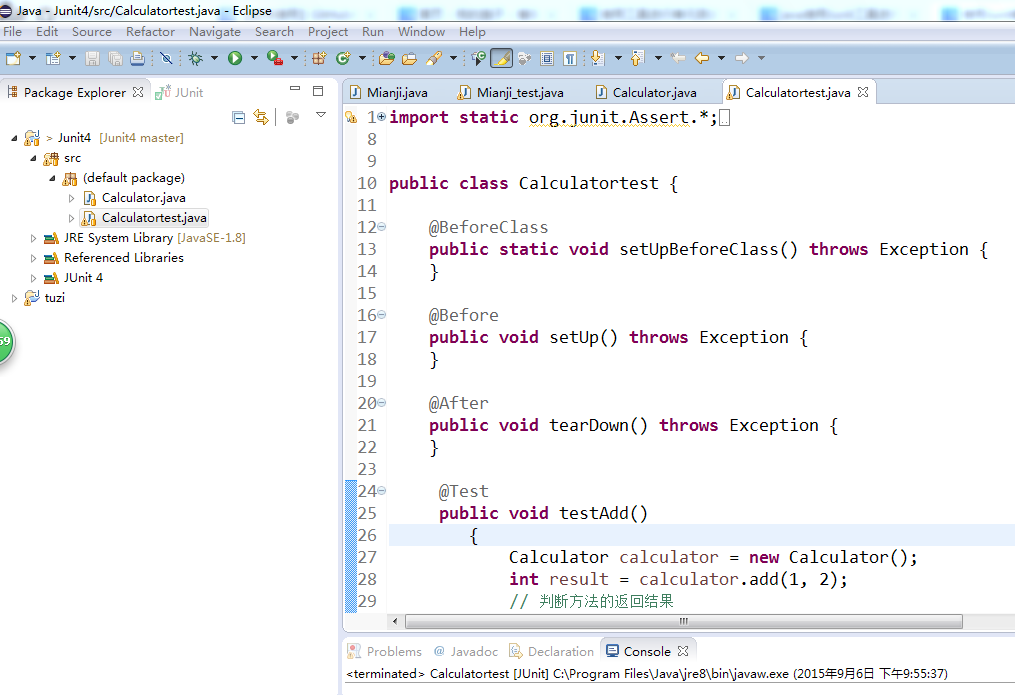Viewport: 1015px width, 695px height.
Task: Minimize the Package Explorer panel
Action: click(295, 88)
